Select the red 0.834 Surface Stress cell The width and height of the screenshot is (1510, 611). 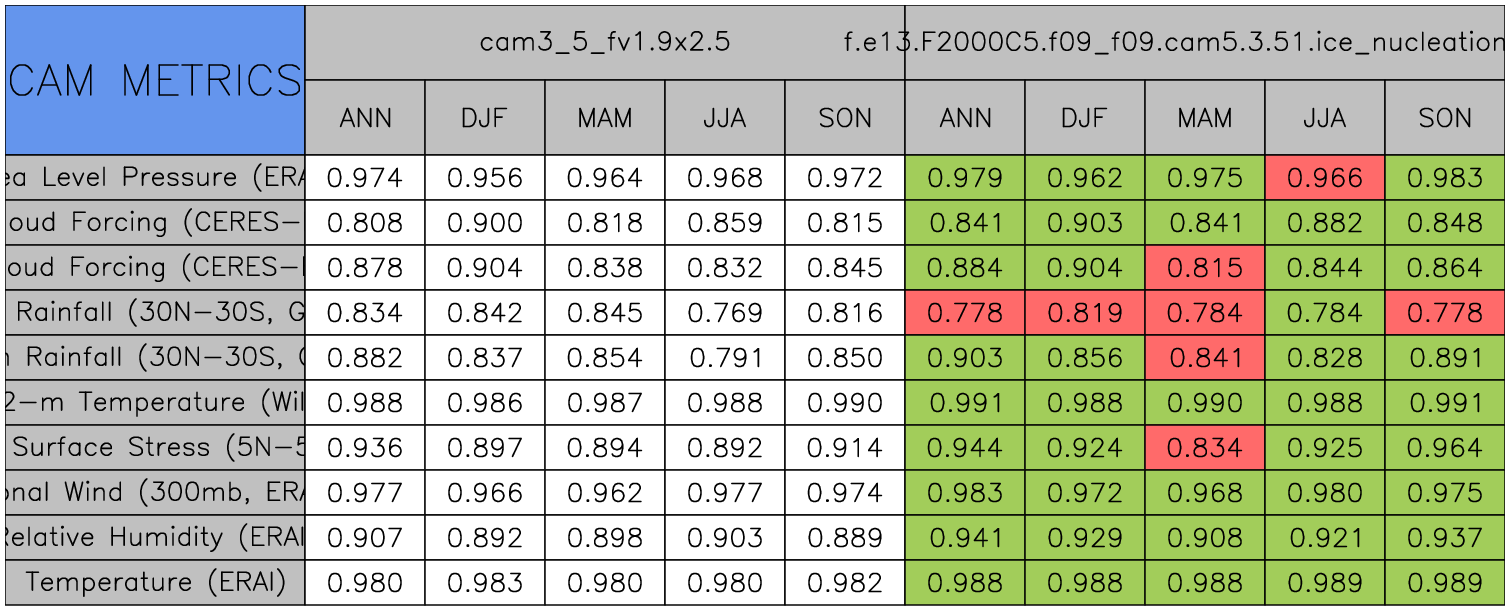pyautogui.click(x=1204, y=448)
